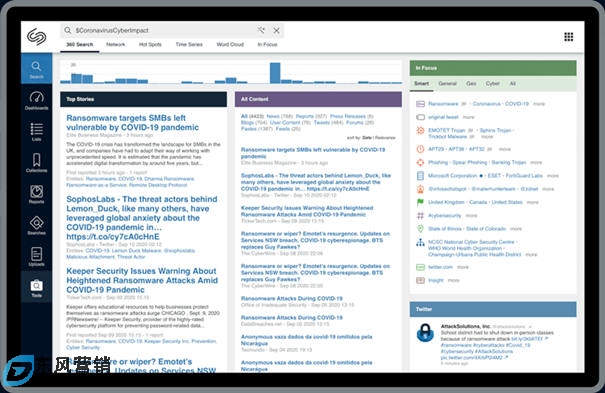Switch to the Network tab
This screenshot has width=605, height=393.
115,44
